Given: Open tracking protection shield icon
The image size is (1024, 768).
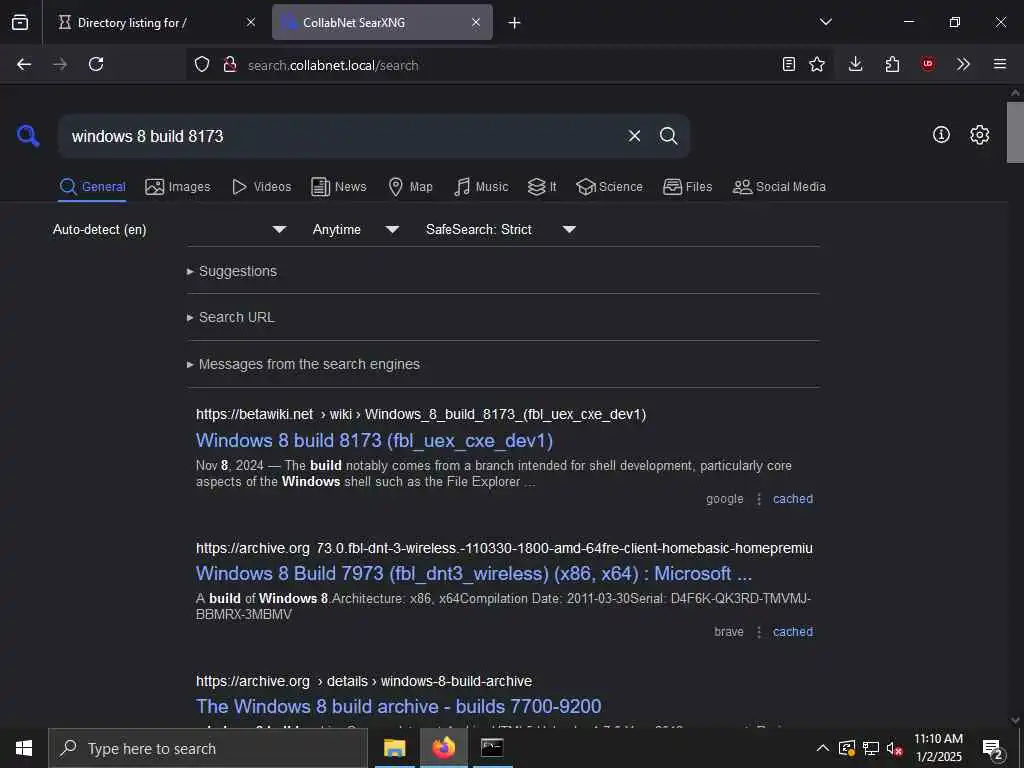Looking at the screenshot, I should click(x=202, y=65).
